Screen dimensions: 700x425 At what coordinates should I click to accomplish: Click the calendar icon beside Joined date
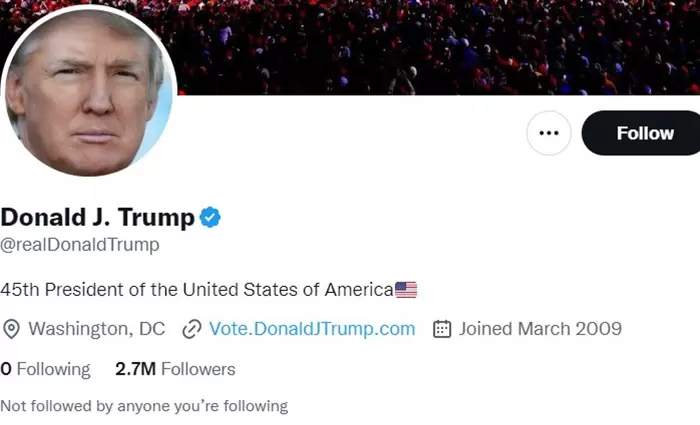[442, 329]
